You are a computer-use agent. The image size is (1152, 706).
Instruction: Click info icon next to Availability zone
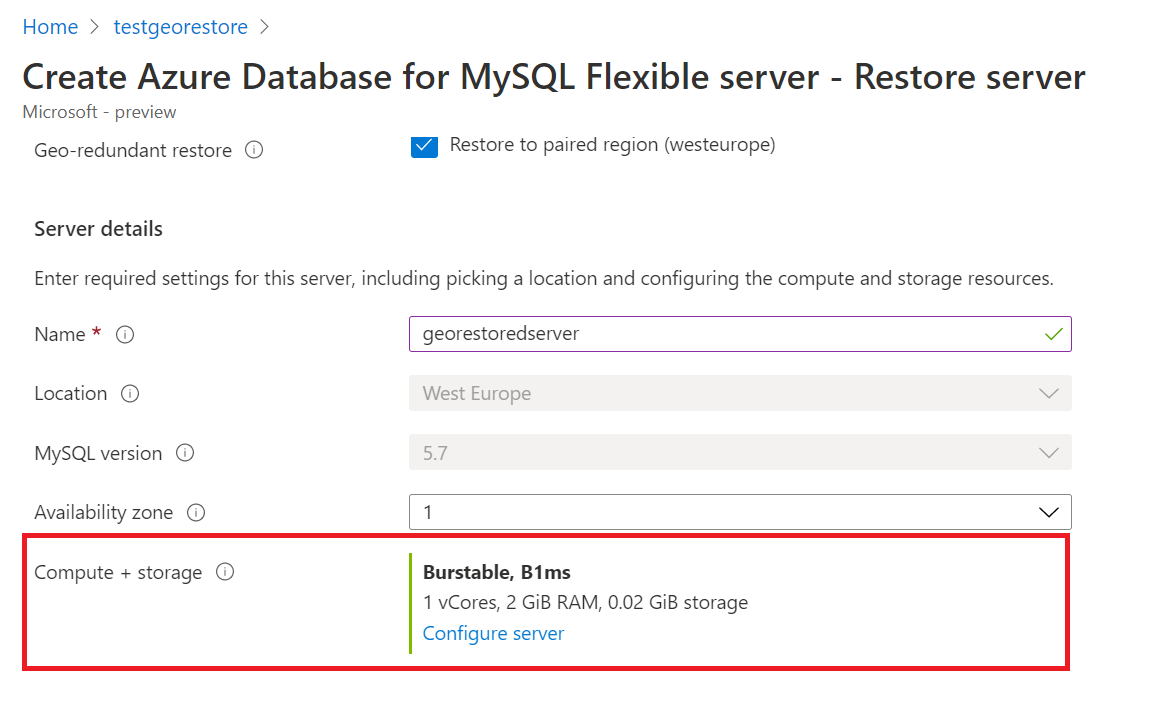coord(196,513)
